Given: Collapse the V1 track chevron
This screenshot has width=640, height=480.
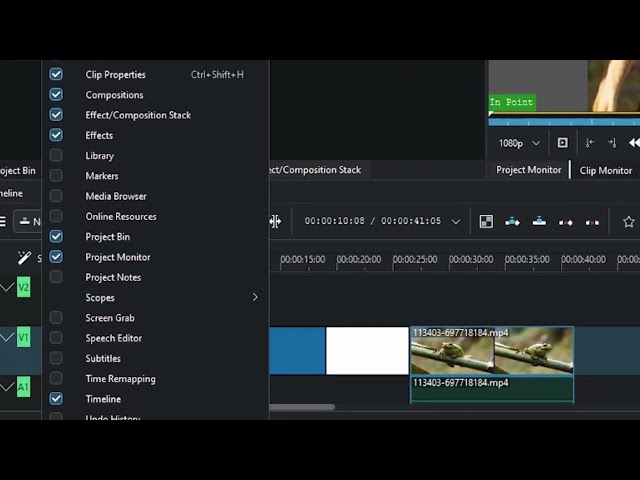Looking at the screenshot, I should point(6,338).
